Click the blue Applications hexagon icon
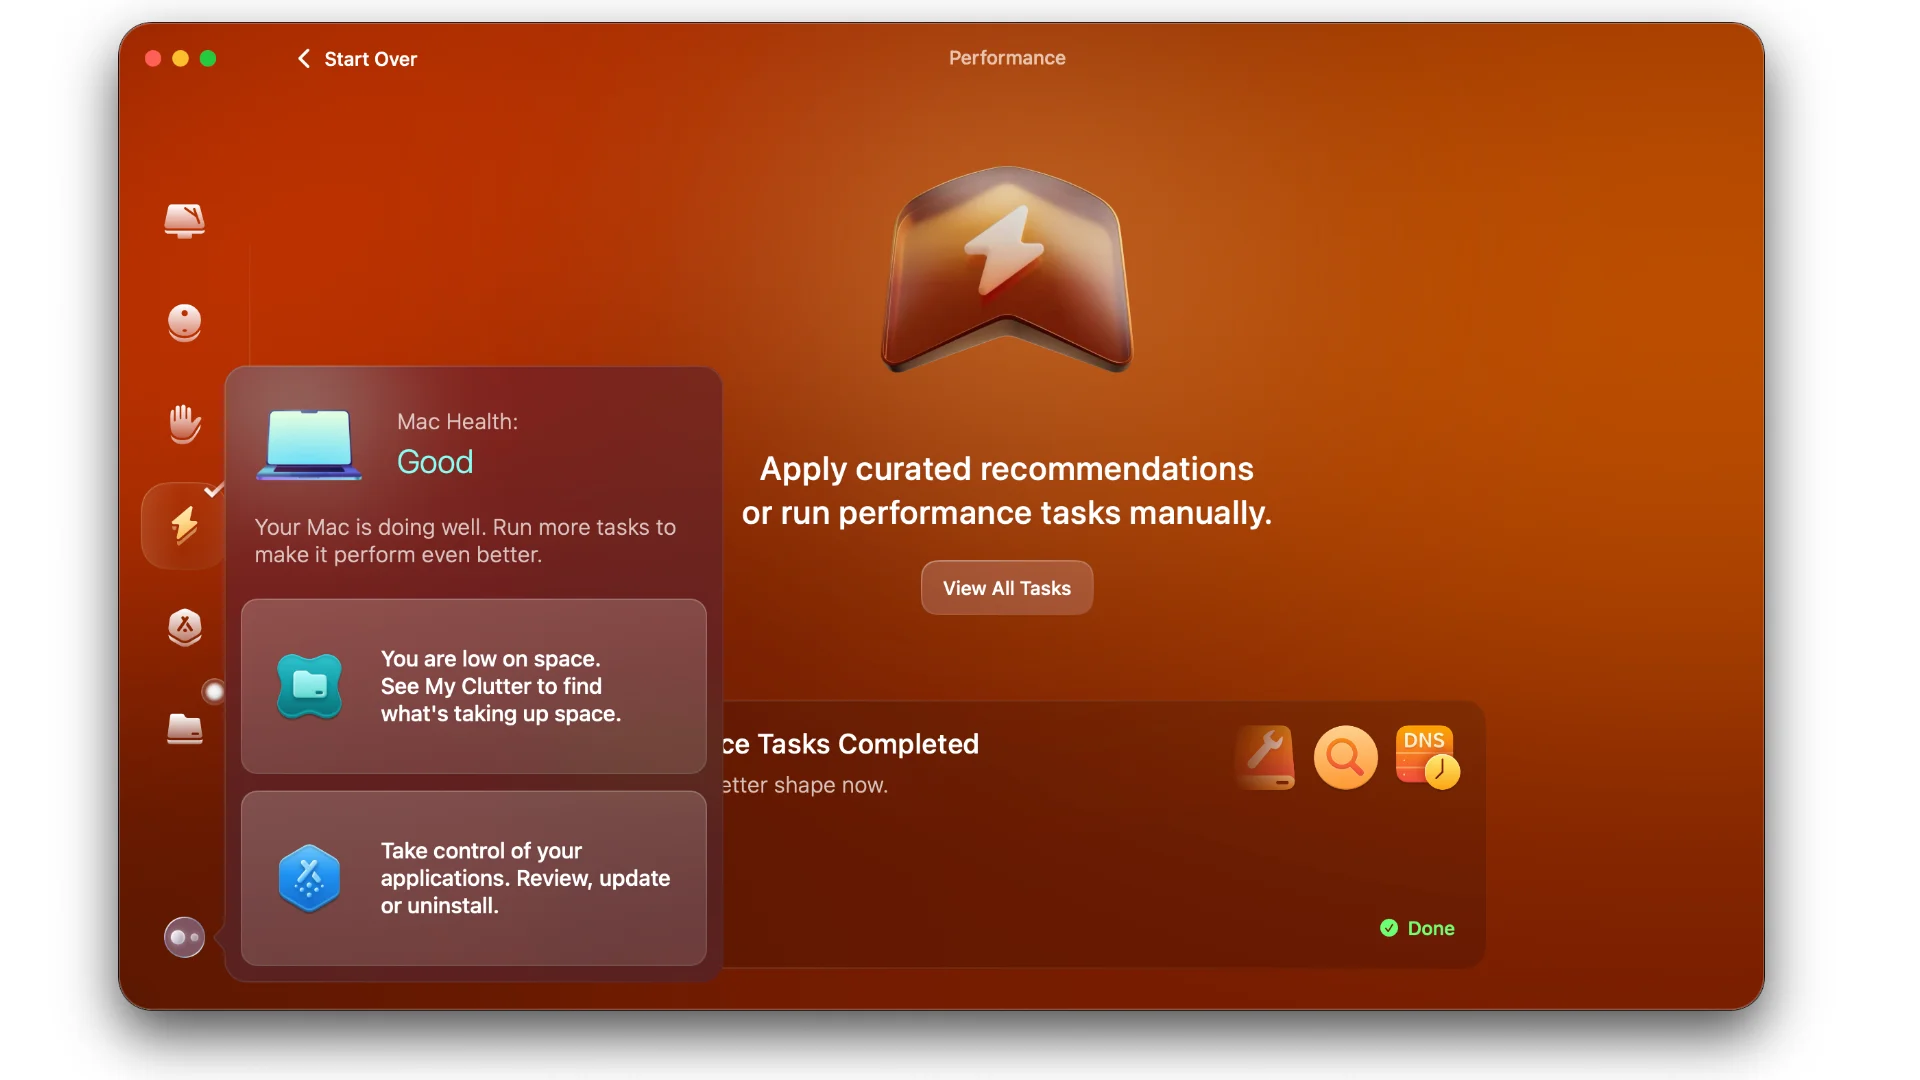The height and width of the screenshot is (1080, 1920). [x=310, y=878]
